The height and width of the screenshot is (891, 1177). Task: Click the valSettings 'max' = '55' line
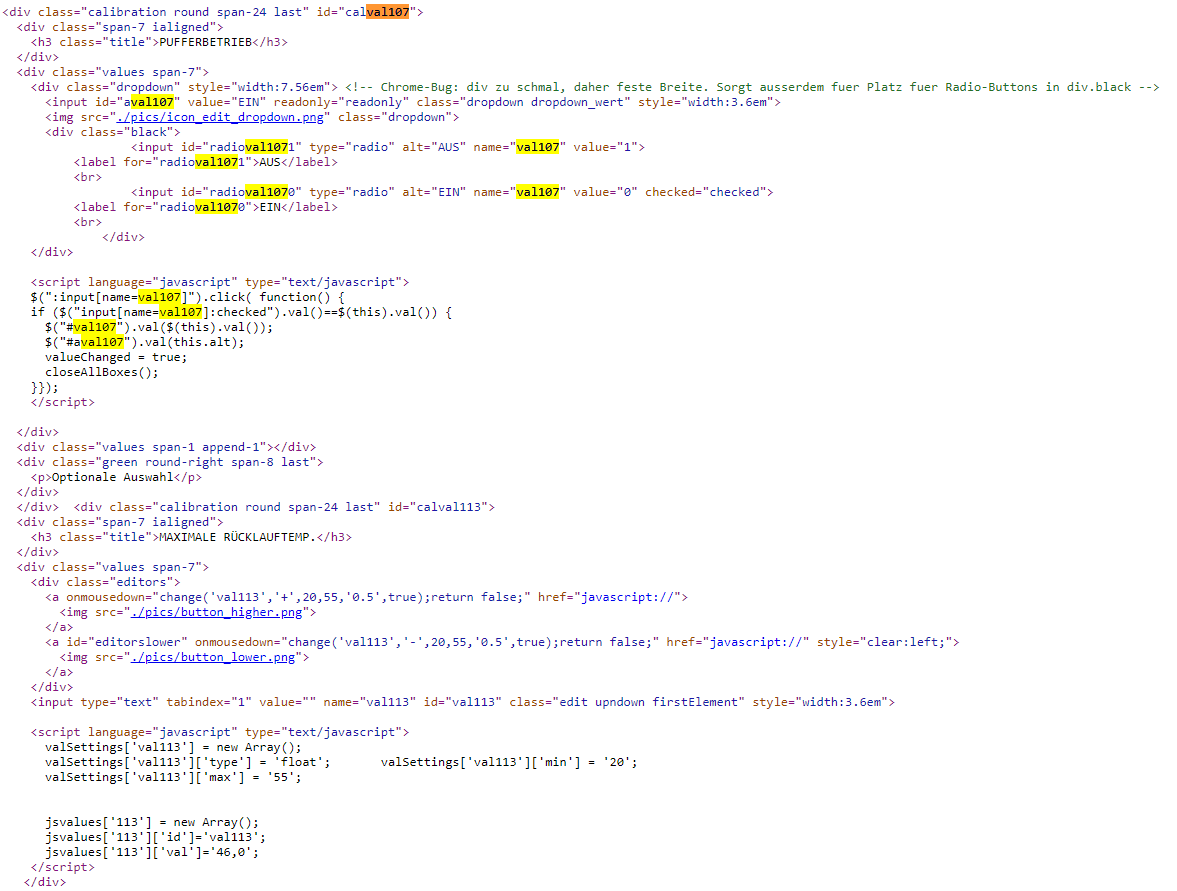click(173, 778)
